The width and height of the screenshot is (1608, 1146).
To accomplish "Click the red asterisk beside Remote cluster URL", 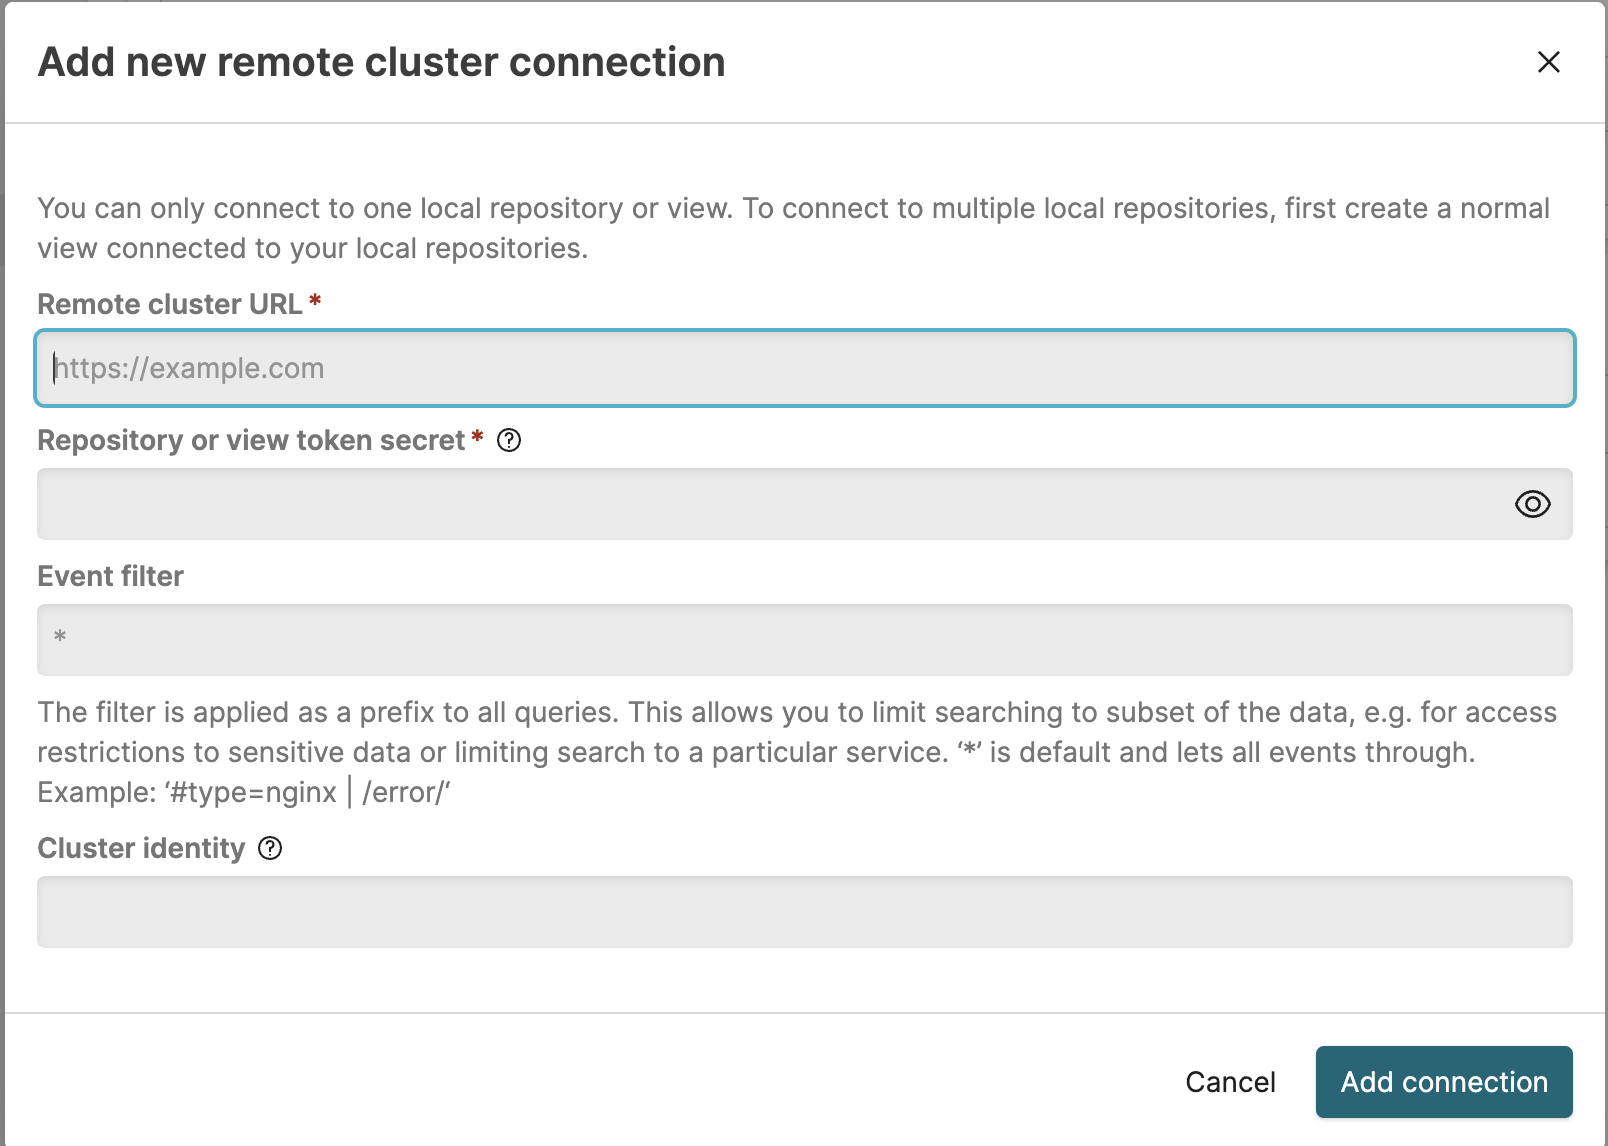I will coord(315,301).
